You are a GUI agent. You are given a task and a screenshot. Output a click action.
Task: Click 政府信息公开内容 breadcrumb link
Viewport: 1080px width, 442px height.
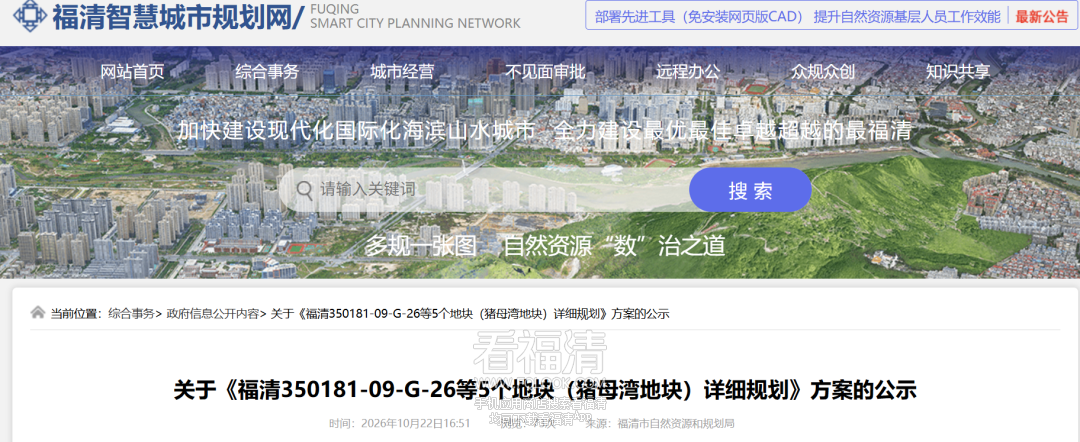point(211,314)
